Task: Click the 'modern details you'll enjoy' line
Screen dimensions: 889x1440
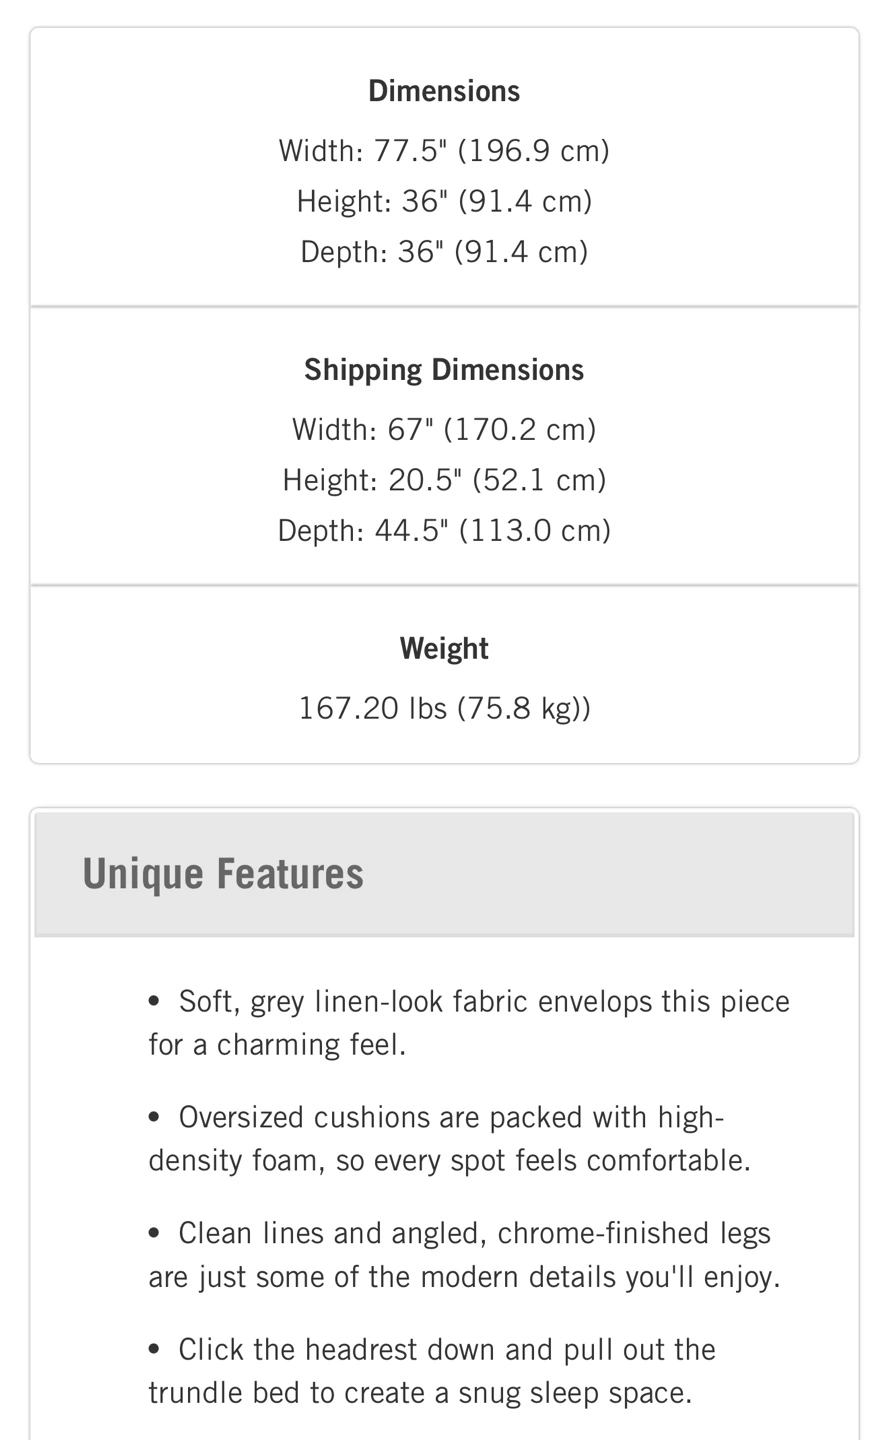Action: point(464,1277)
